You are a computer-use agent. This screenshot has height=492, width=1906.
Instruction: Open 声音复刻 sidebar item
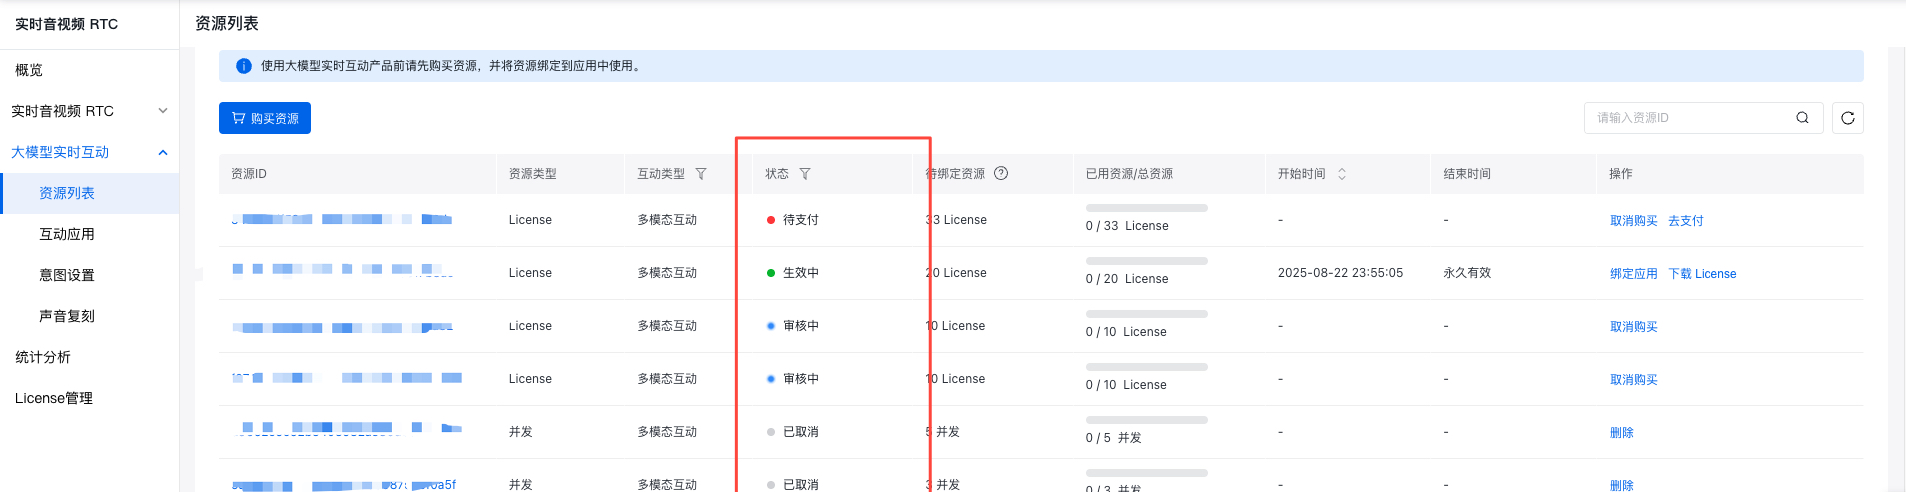[x=67, y=316]
